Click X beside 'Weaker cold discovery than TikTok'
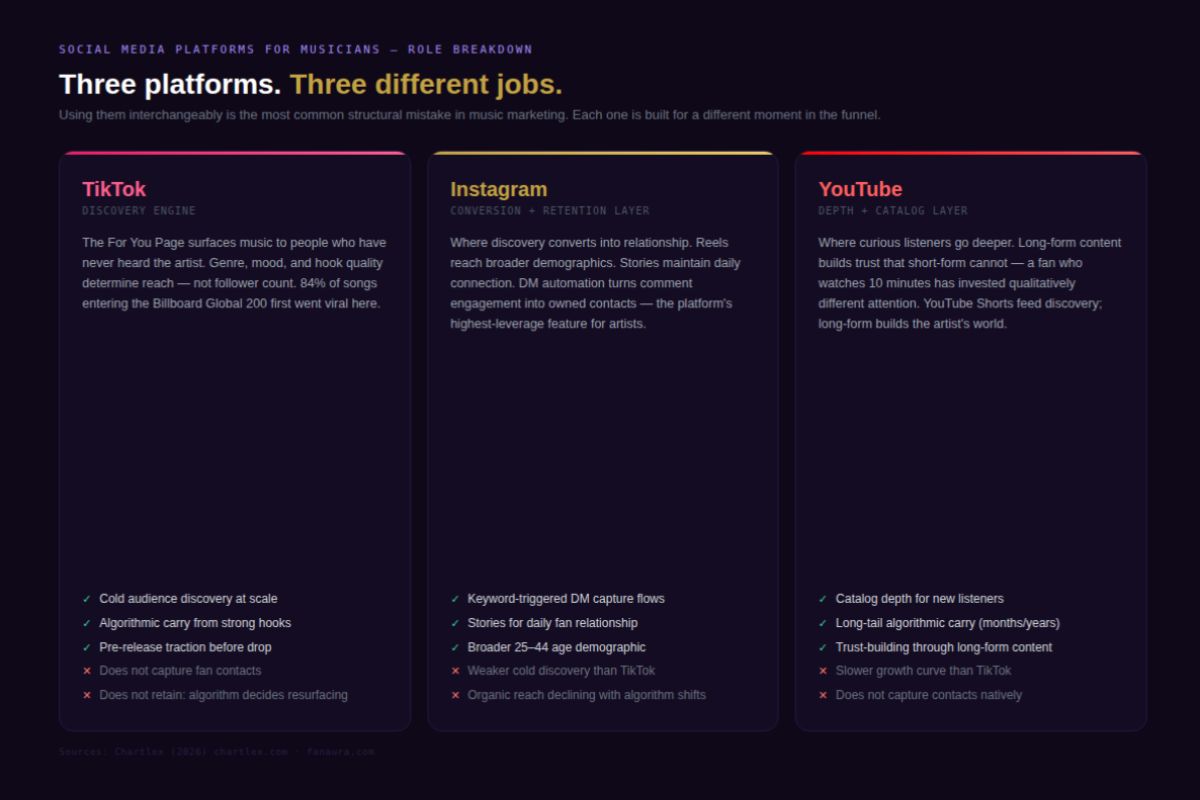This screenshot has height=800, width=1200. click(455, 671)
